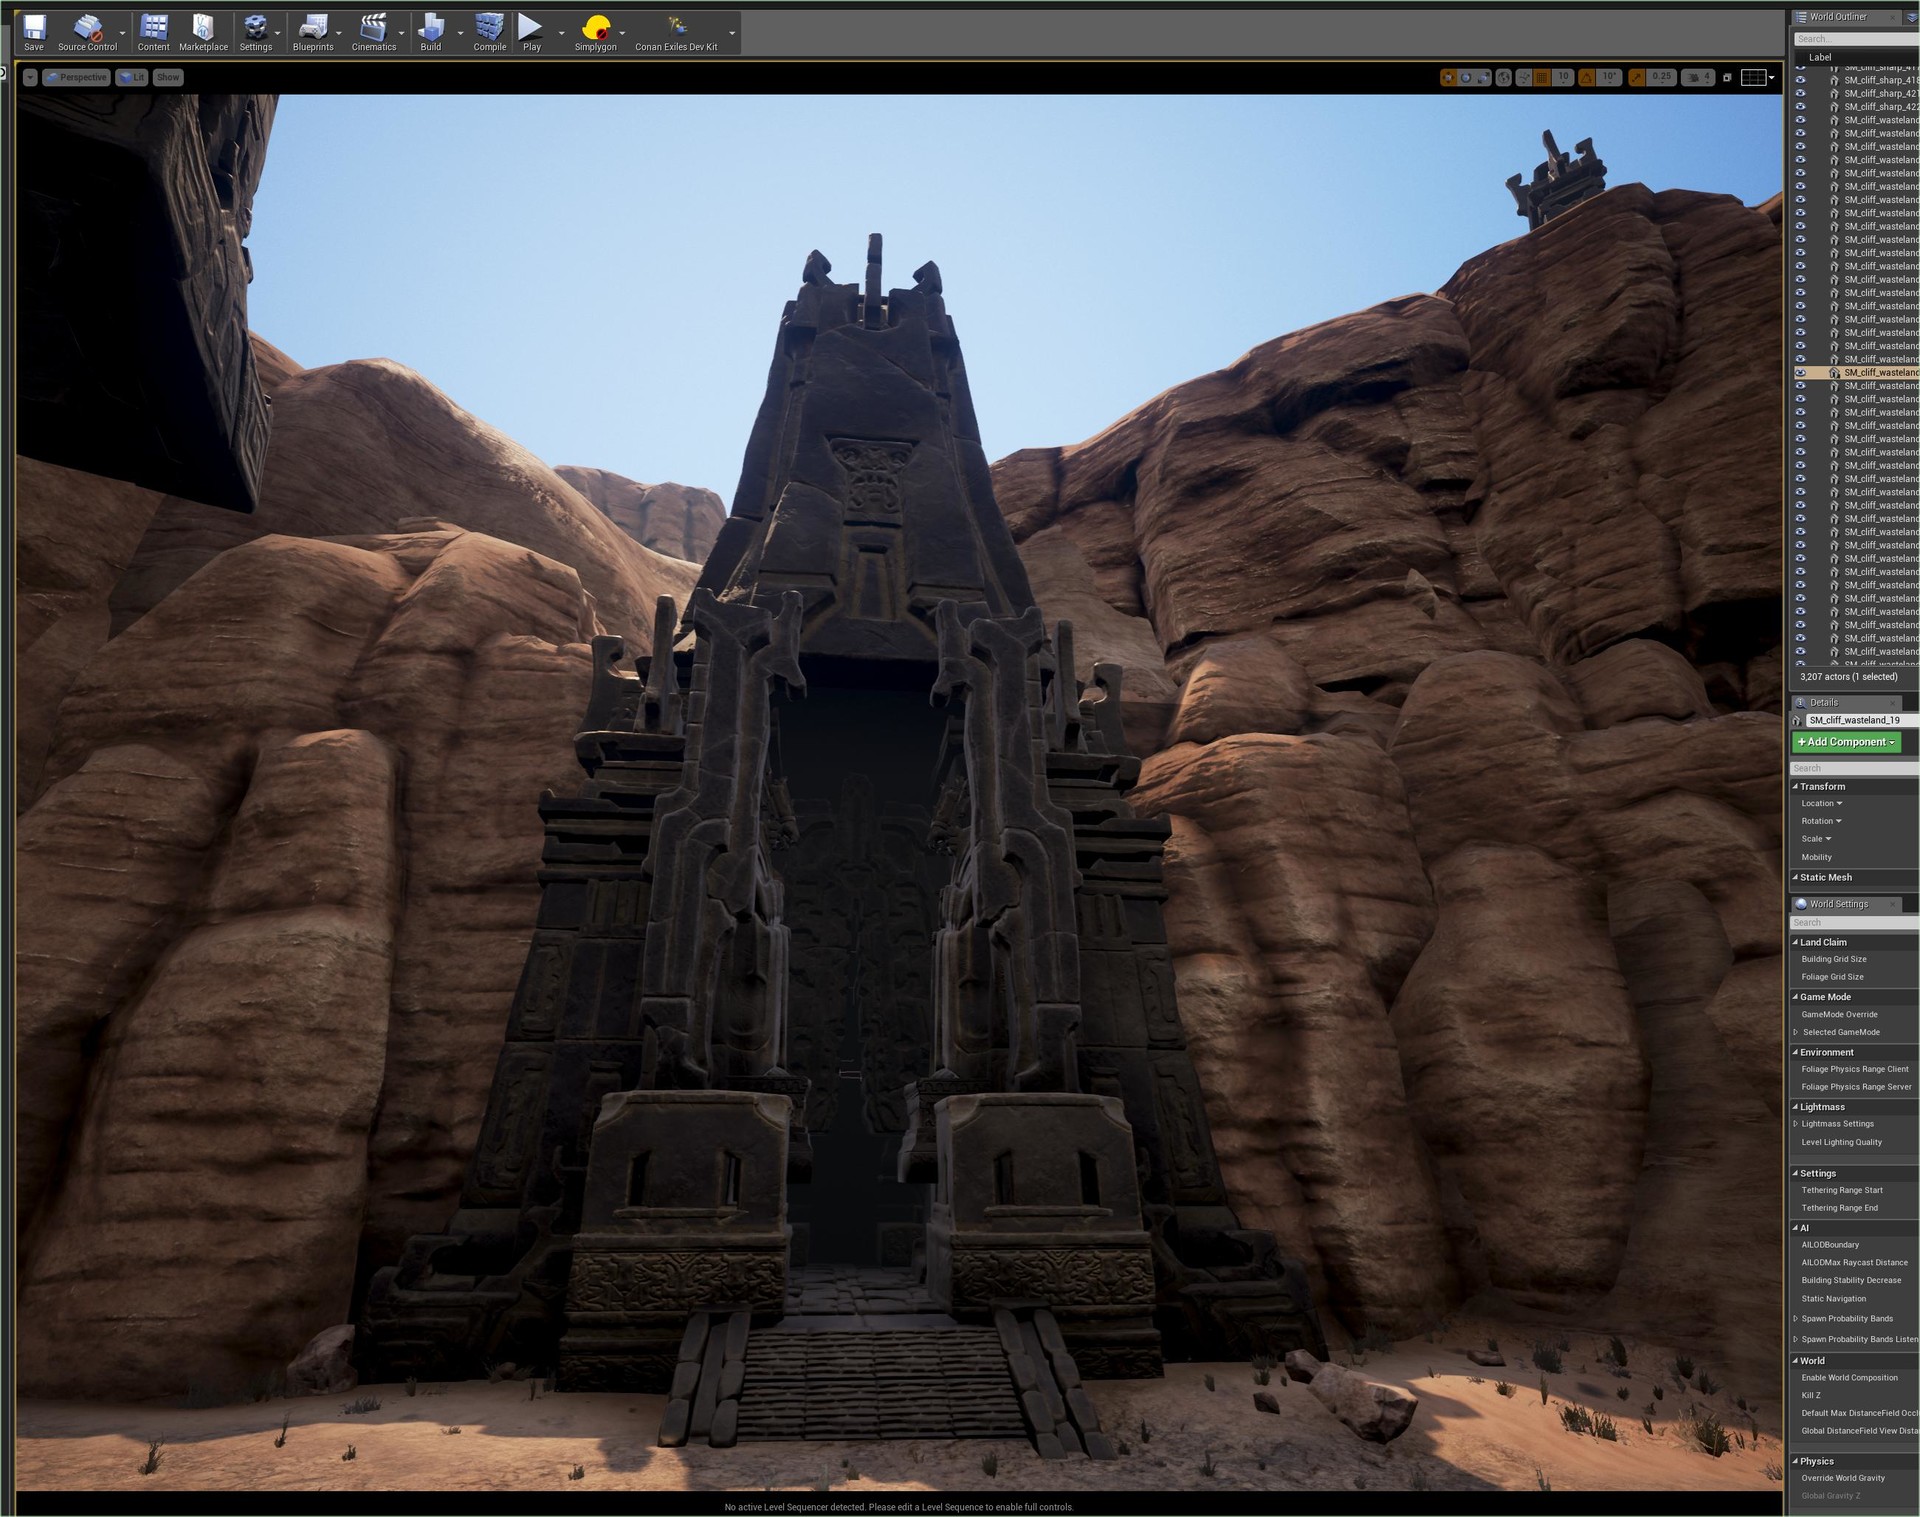Image resolution: width=1920 pixels, height=1517 pixels.
Task: Click the mesh icon on the highlighted outliner row
Action: coord(1834,373)
